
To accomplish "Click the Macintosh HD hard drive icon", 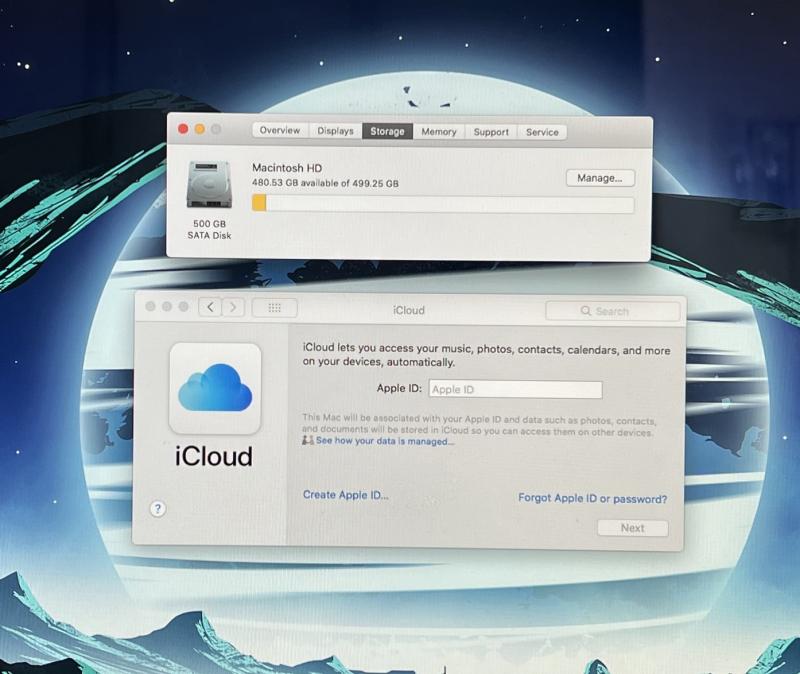I will 209,185.
